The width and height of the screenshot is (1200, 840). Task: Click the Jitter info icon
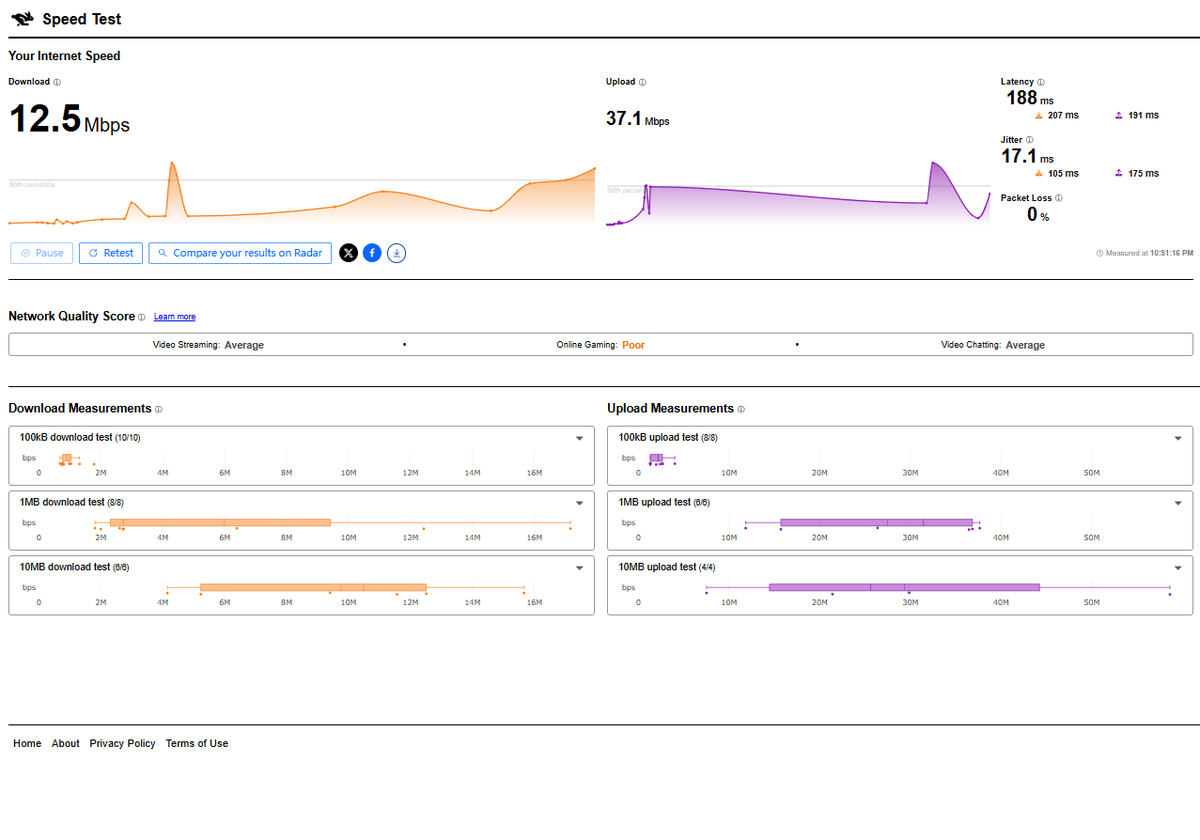tap(1030, 140)
